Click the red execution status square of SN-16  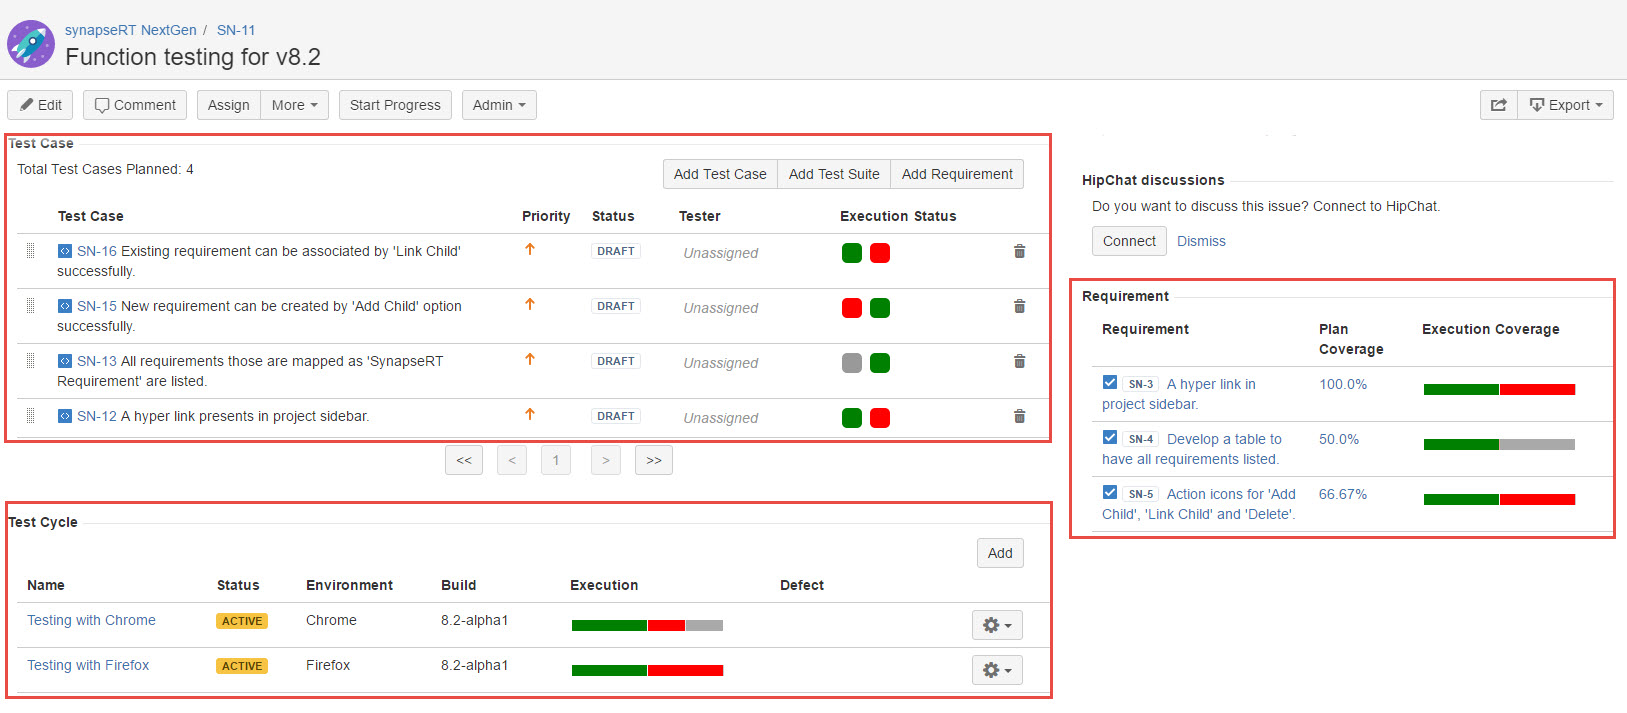tap(880, 253)
